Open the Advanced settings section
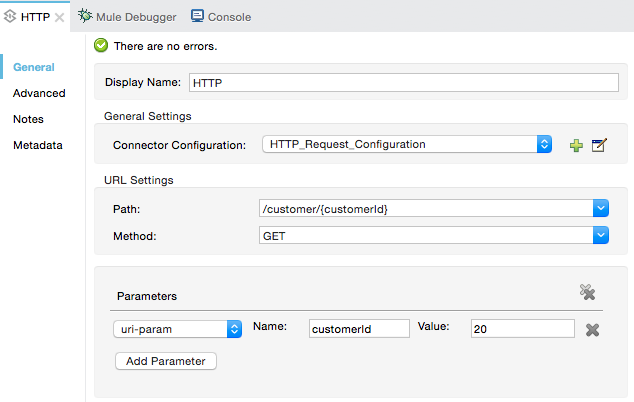The height and width of the screenshot is (402, 634). (39, 93)
